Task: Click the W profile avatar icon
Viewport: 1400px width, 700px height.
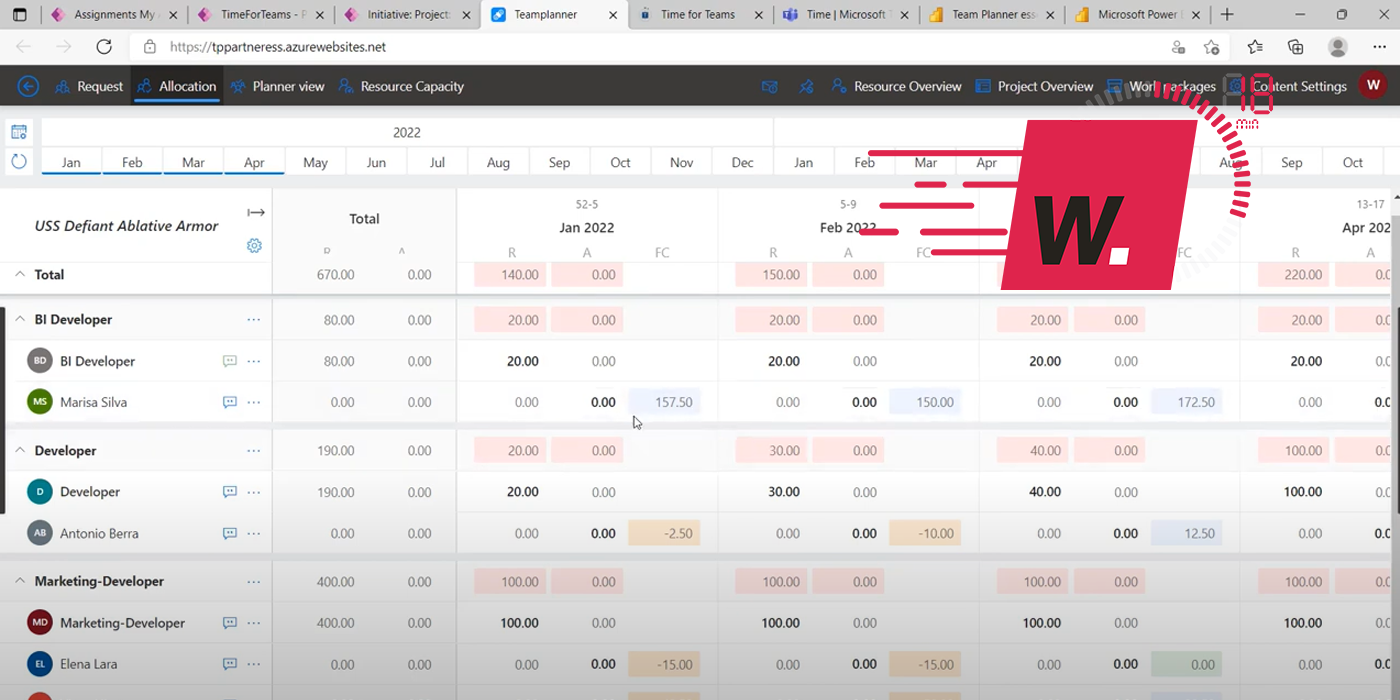Action: pyautogui.click(x=1373, y=86)
